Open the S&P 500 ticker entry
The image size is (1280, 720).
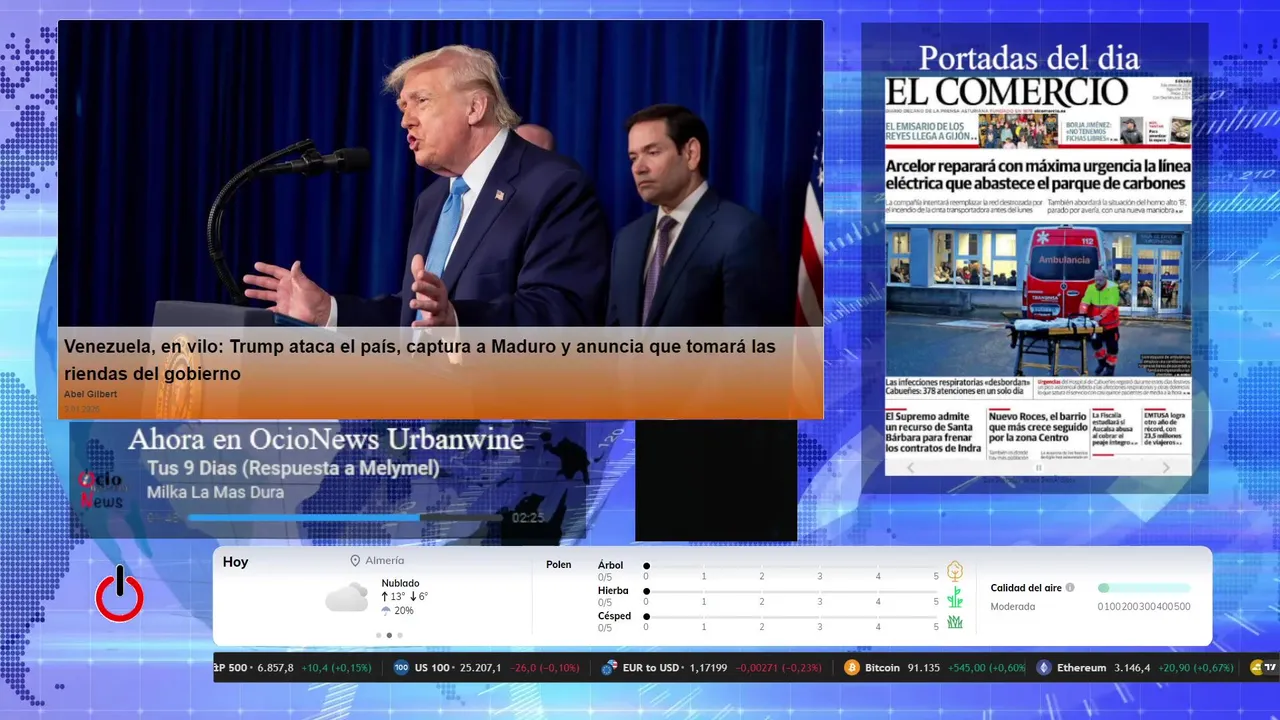pos(293,667)
